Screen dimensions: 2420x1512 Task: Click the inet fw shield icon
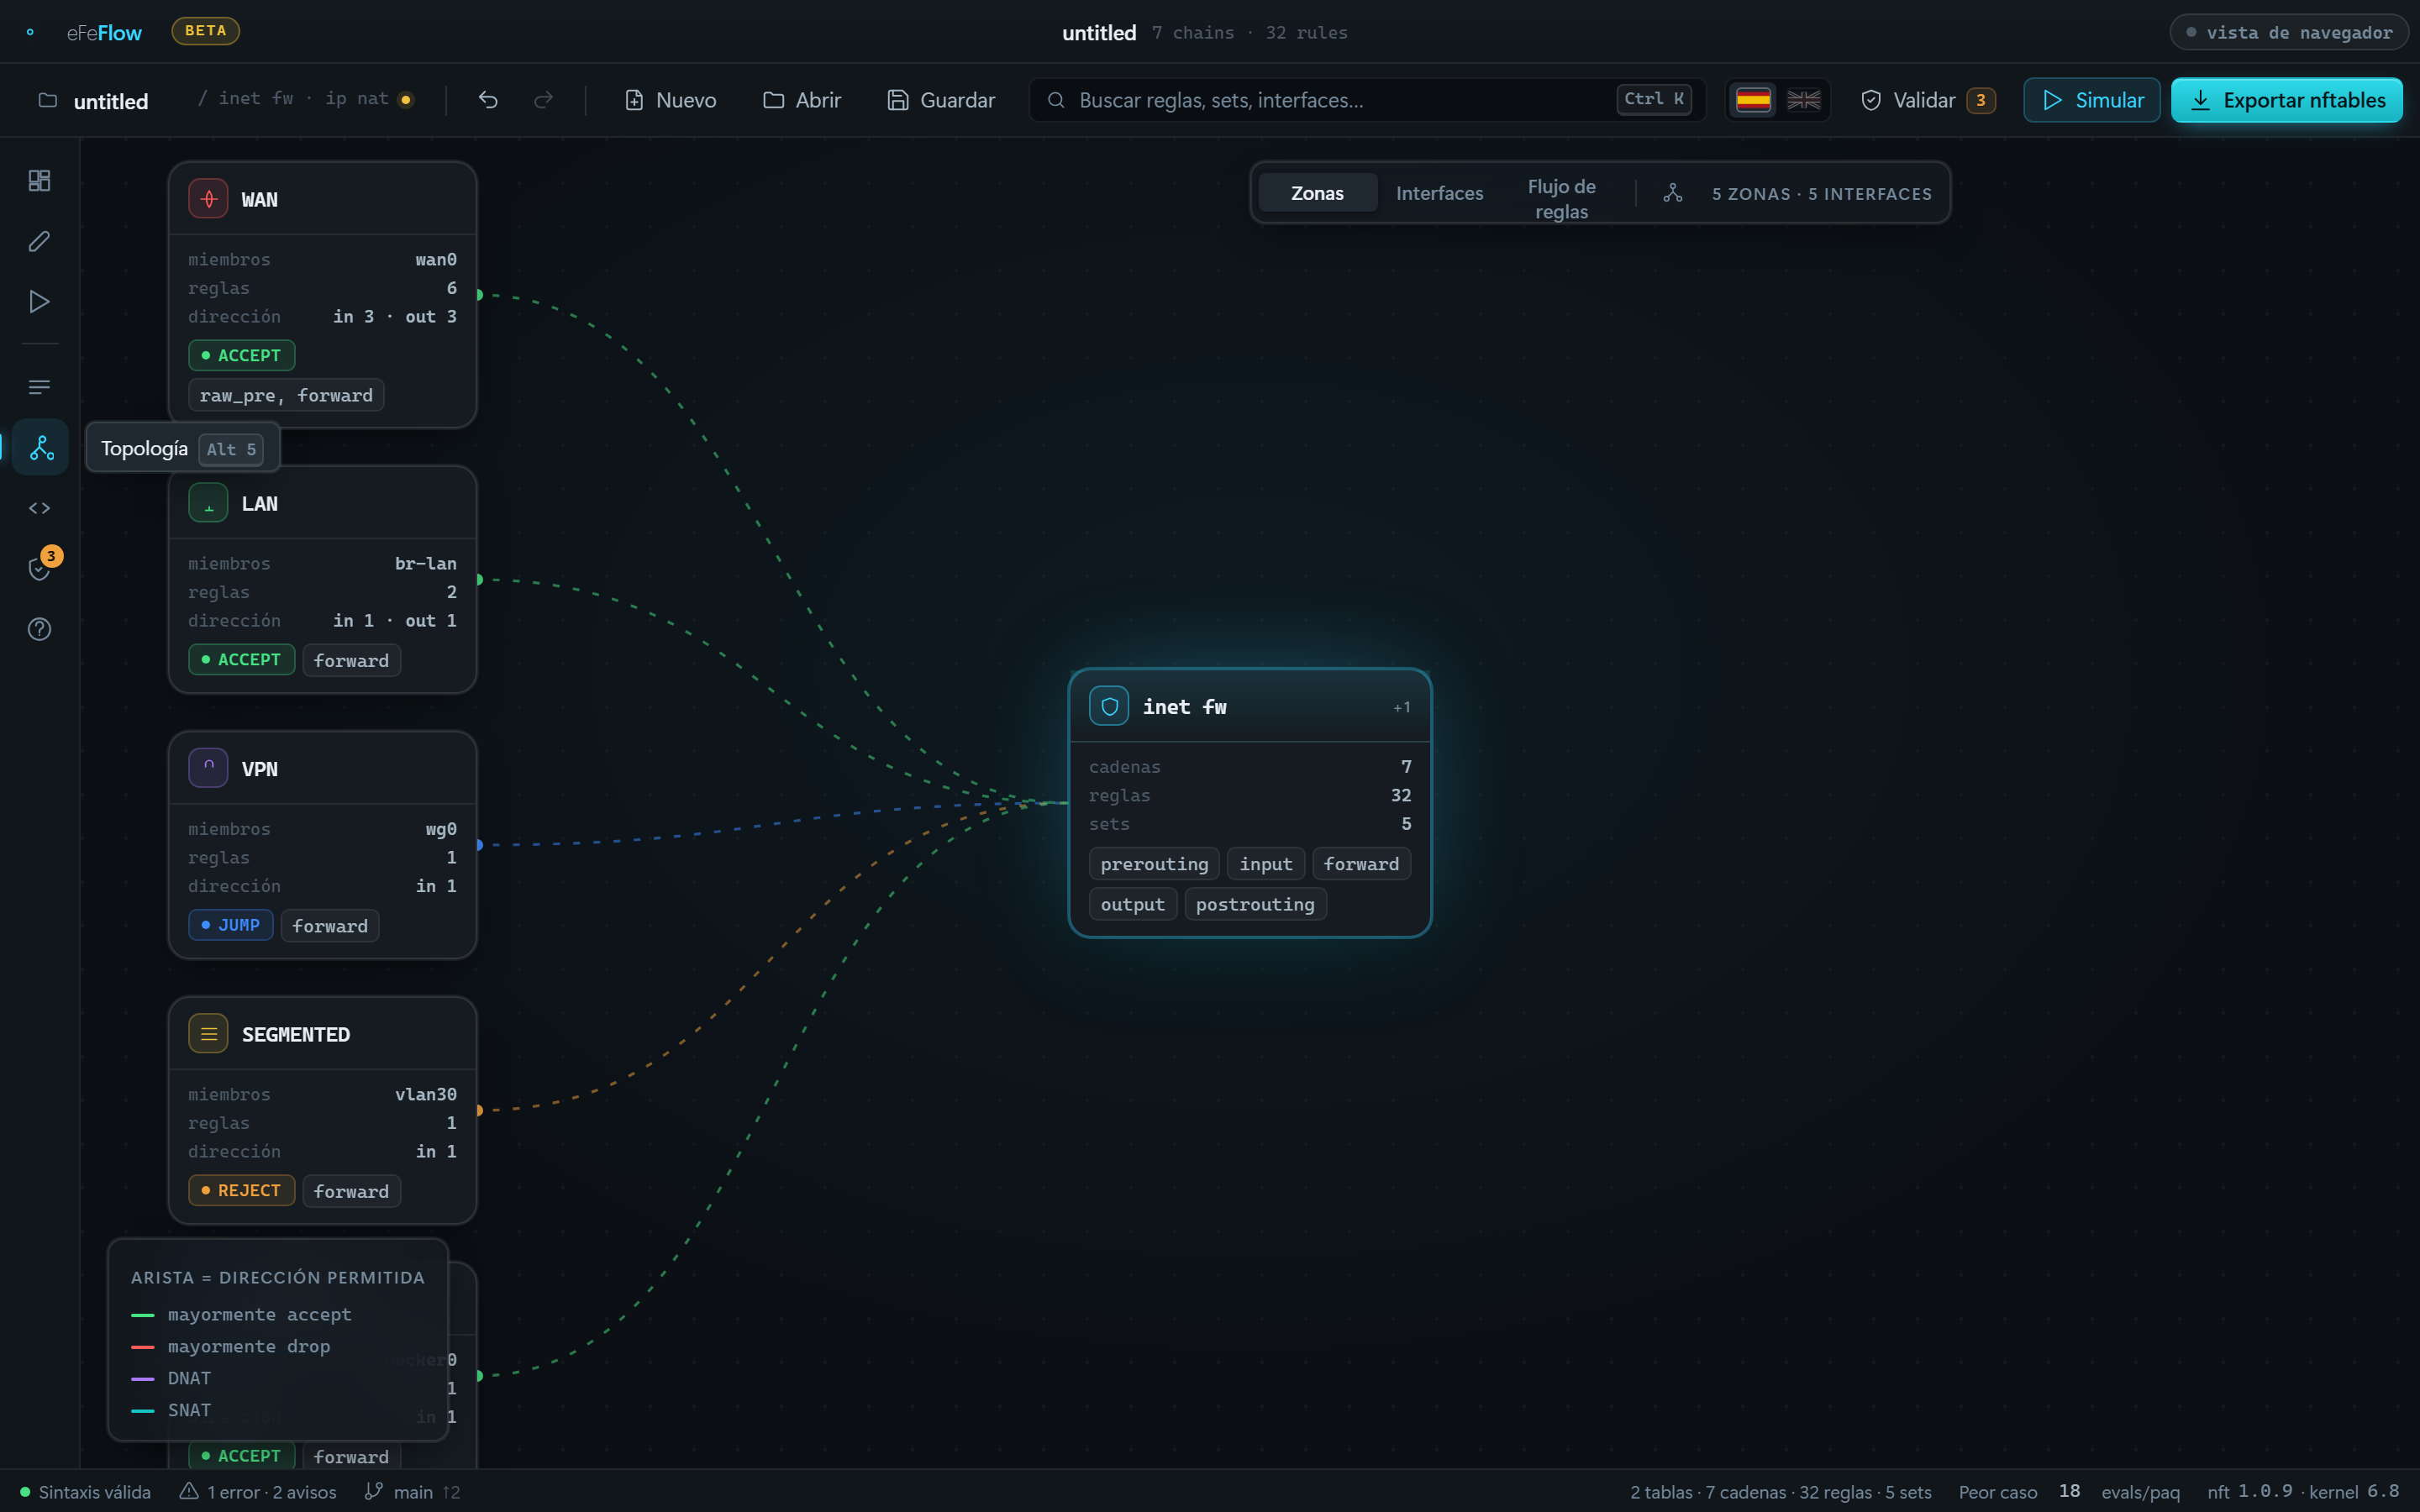tap(1109, 706)
